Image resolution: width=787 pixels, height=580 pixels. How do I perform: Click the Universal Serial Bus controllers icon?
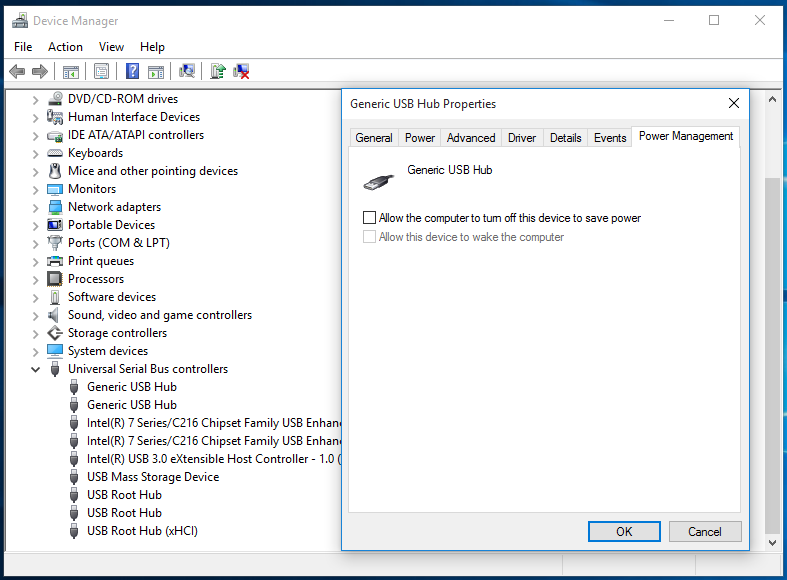55,369
